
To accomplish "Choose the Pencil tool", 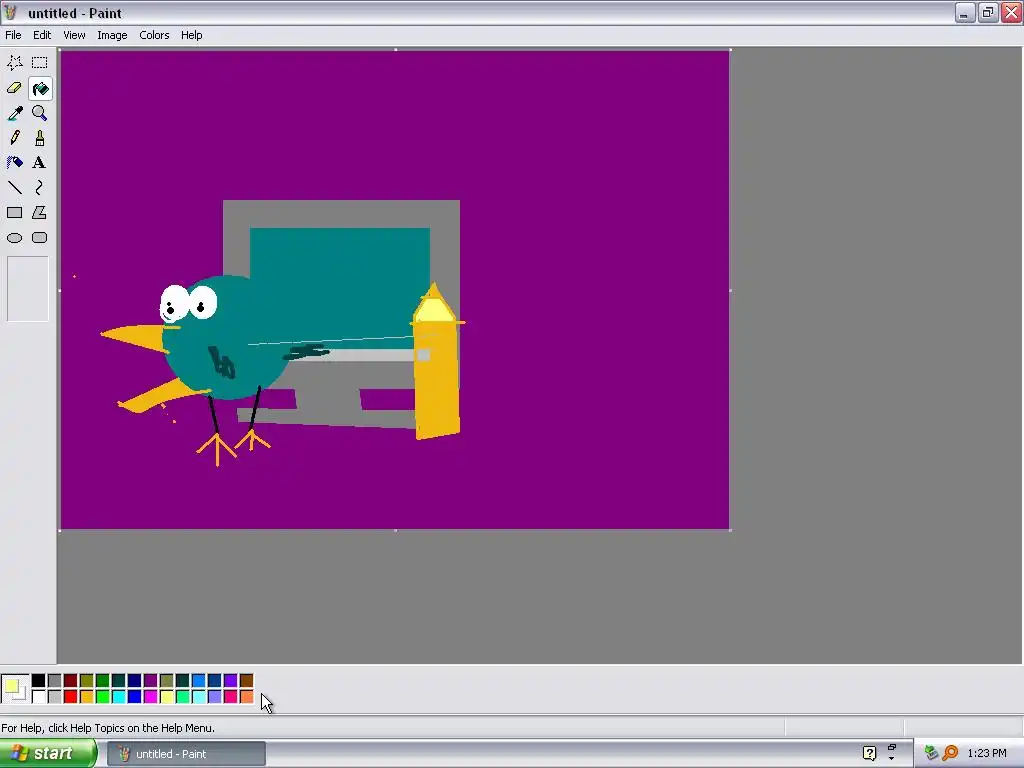I will [15, 138].
